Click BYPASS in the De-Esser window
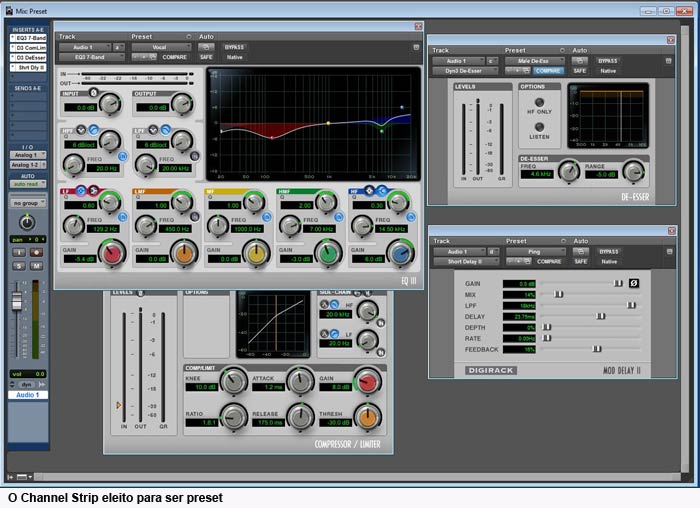Screen dimensions: 700x508 (608, 61)
